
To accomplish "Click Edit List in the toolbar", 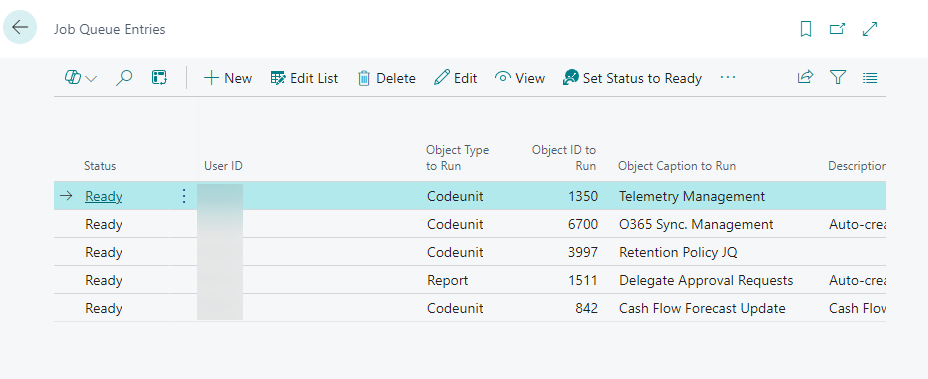I will (304, 78).
